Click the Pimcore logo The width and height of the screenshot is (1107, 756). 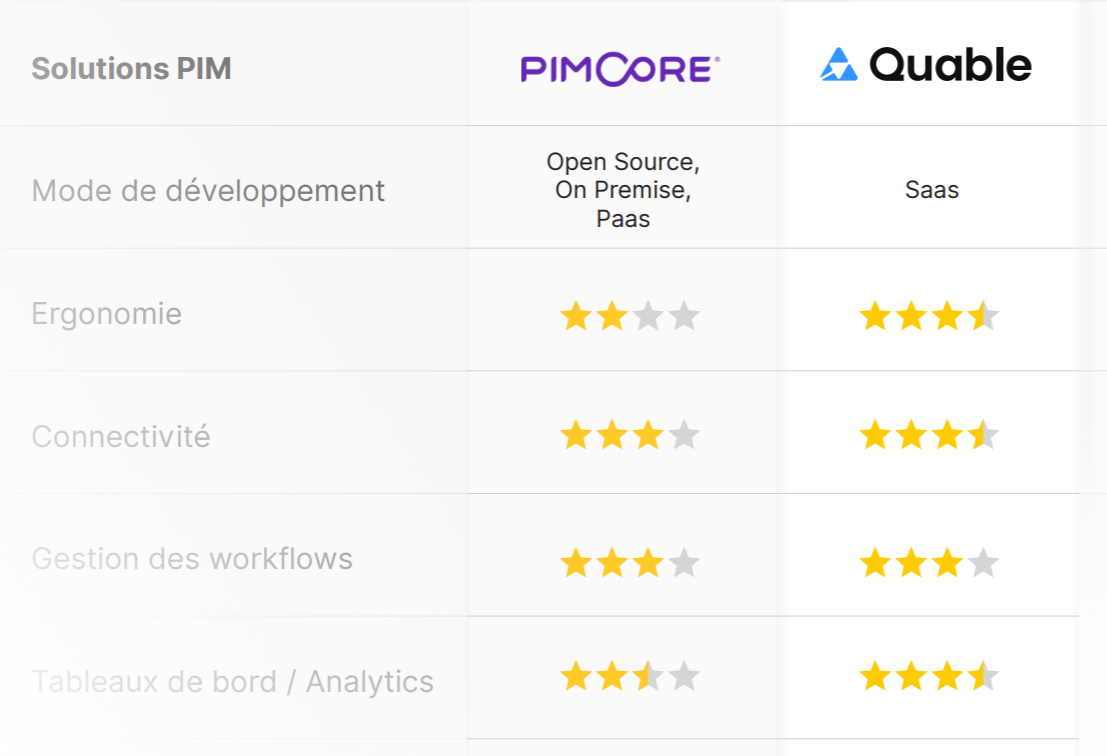621,69
